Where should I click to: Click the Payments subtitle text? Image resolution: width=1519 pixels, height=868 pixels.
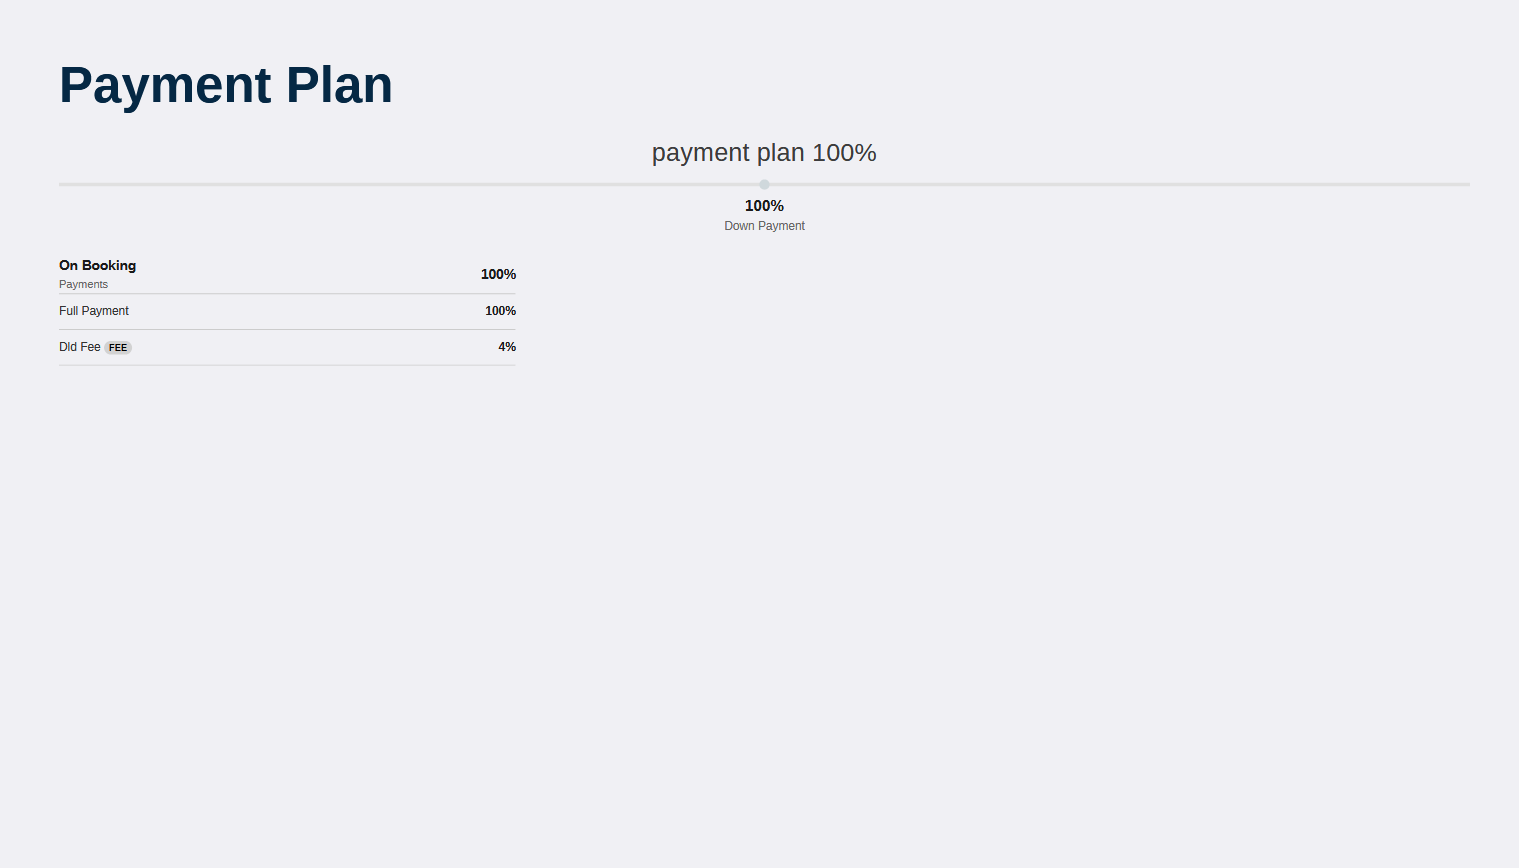coord(83,284)
